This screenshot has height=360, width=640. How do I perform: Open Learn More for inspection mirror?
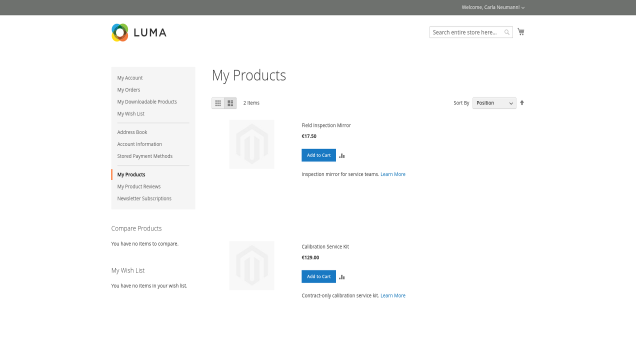click(393, 174)
